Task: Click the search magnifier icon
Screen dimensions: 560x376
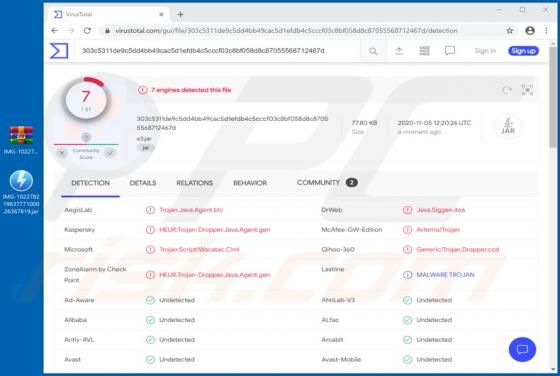Action: click(373, 51)
